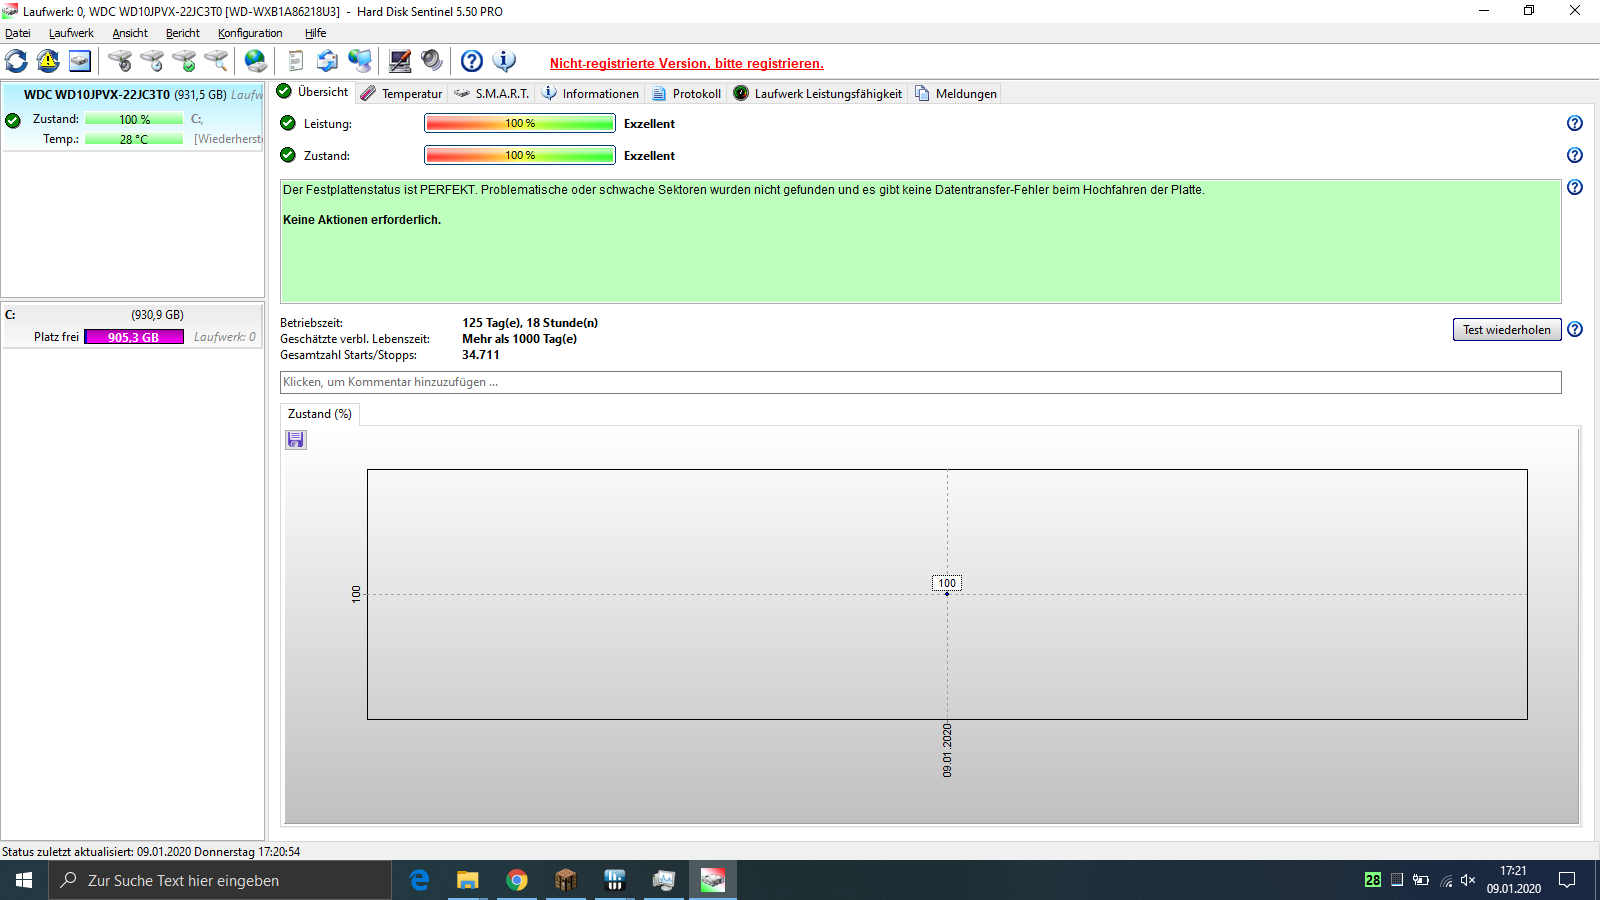Click the help icon beside Leistung row
Screen dimensions: 1600x900
[1575, 123]
